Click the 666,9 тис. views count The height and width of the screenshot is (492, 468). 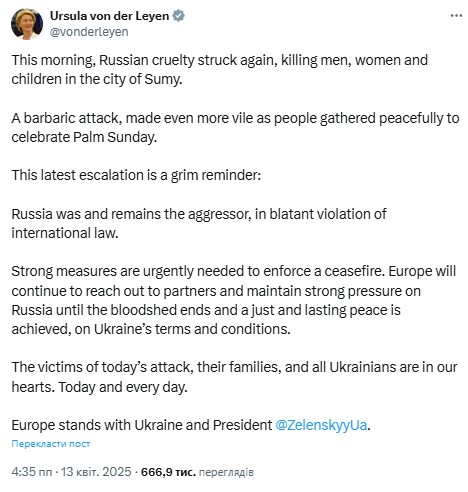[x=168, y=472]
